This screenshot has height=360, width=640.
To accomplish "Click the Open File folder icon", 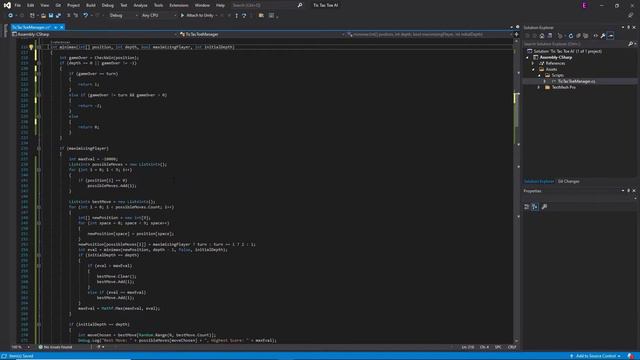I will (43, 16).
